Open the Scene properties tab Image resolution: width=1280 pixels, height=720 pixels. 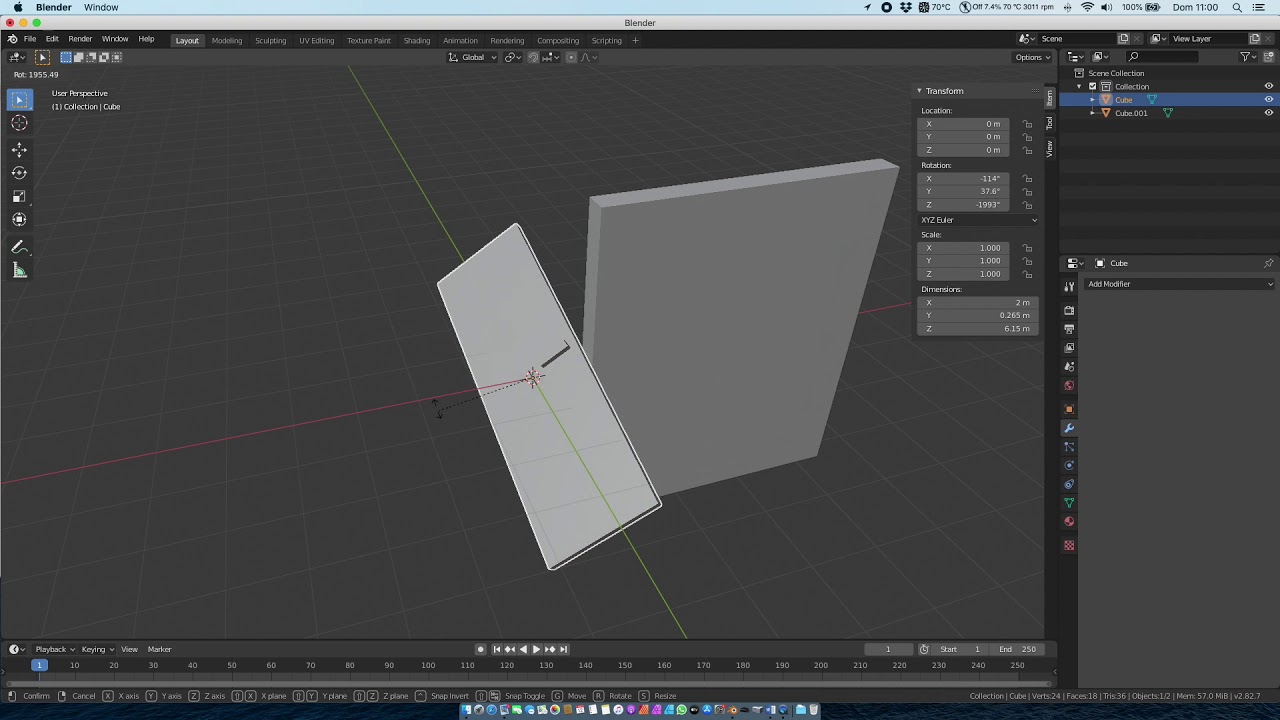[1069, 367]
